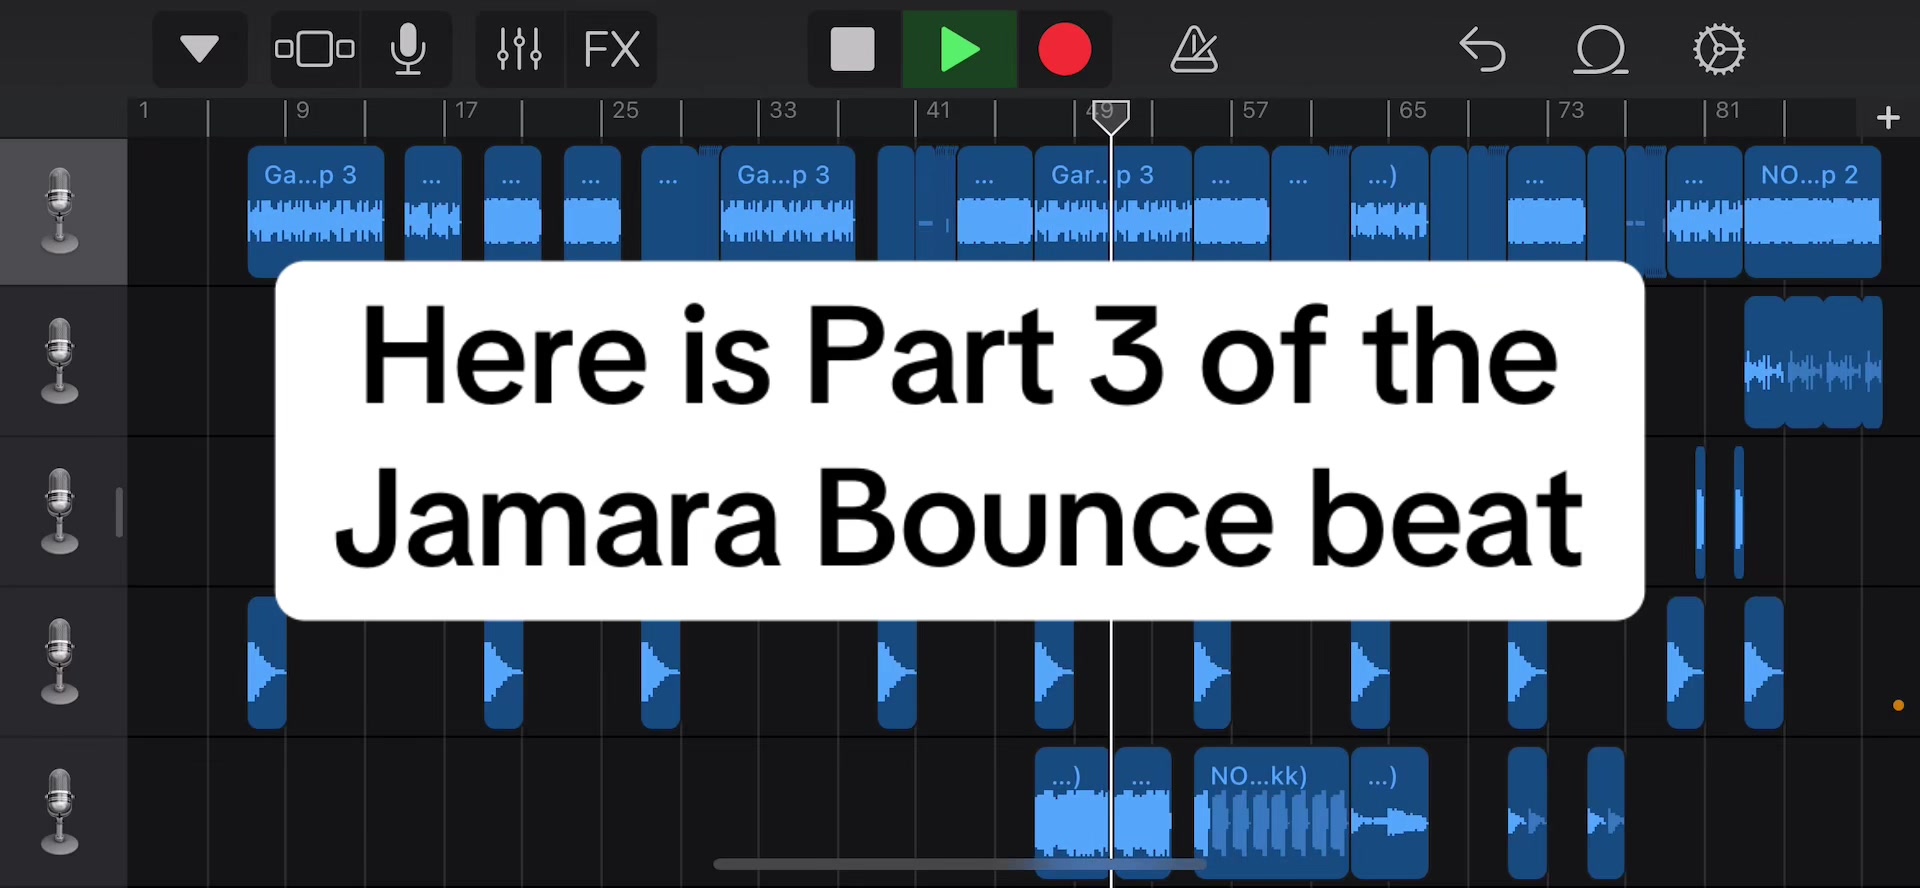Select the NO...kk) audio region
The height and width of the screenshot is (888, 1920).
point(1271,813)
